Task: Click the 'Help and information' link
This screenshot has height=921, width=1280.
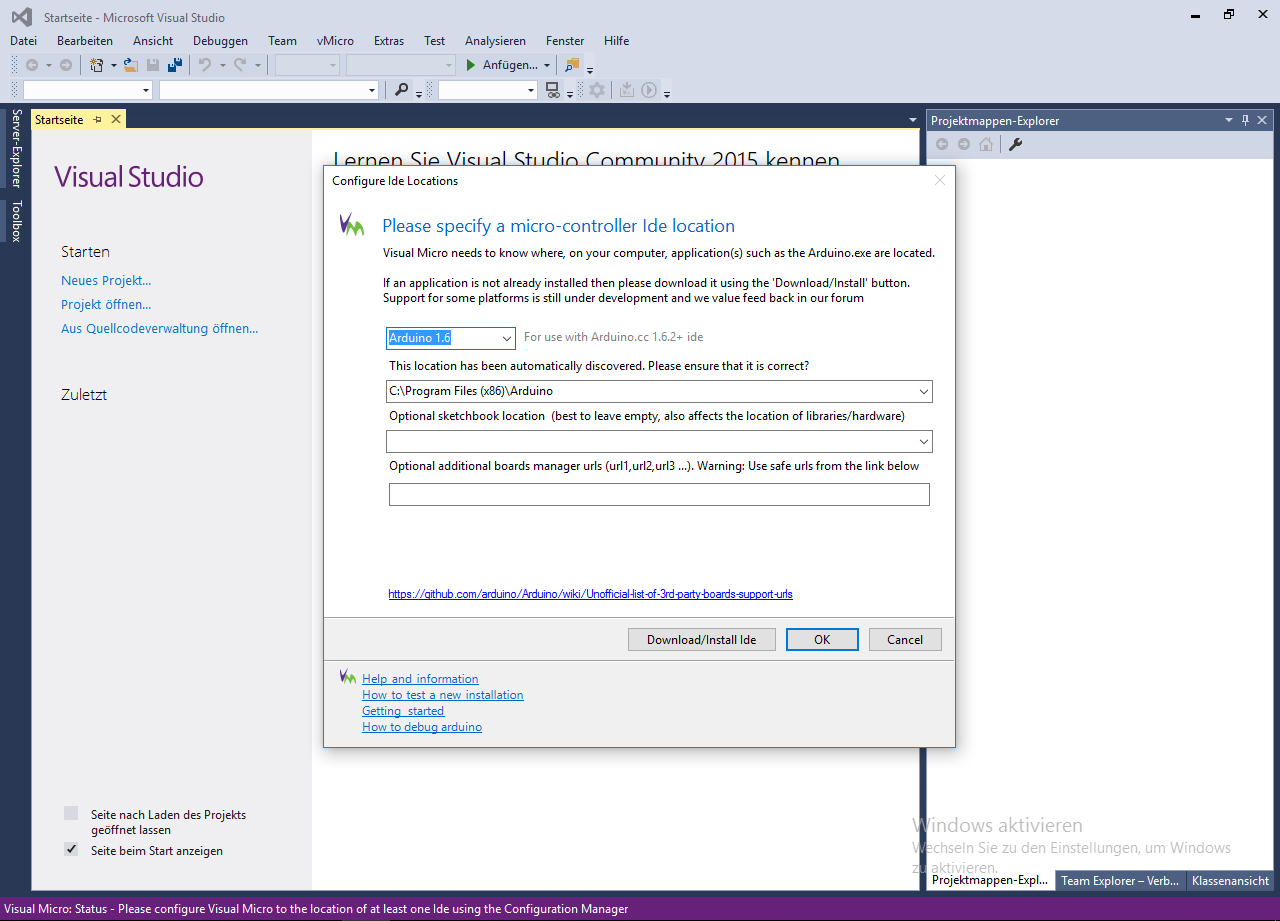Action: pos(420,679)
